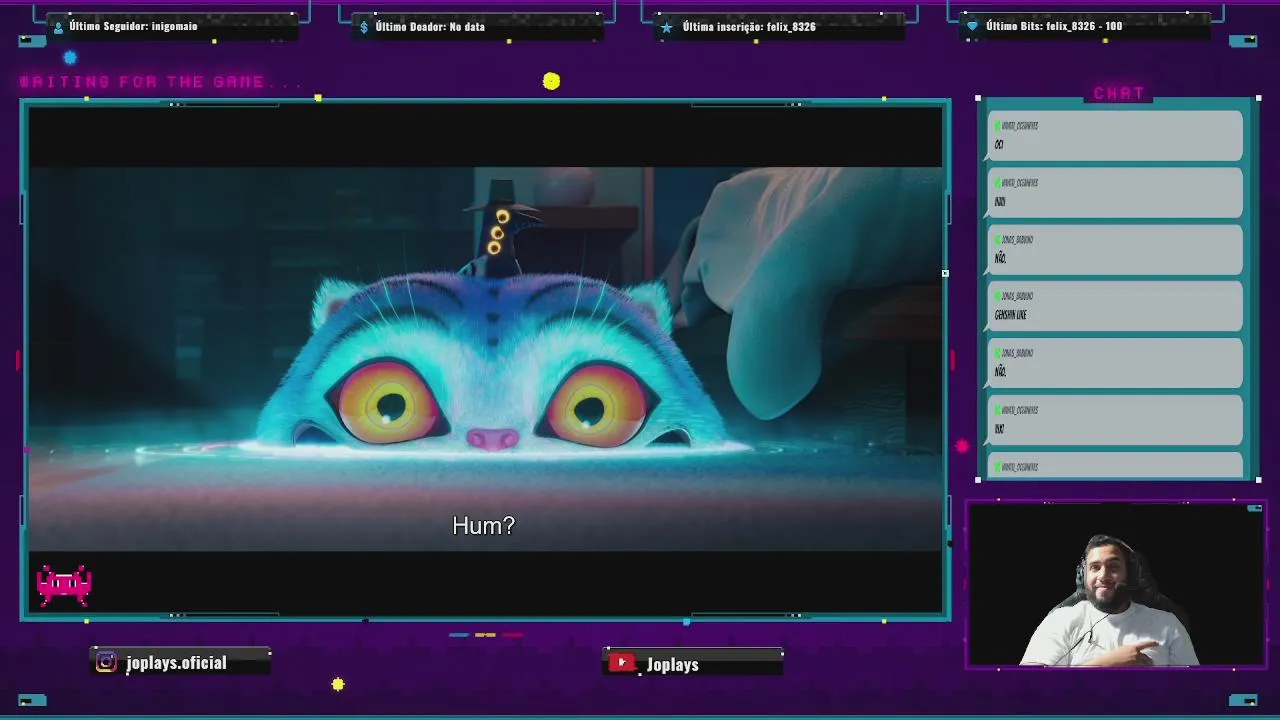
Task: Open the Joplays YouTube channel name
Action: tap(672, 664)
